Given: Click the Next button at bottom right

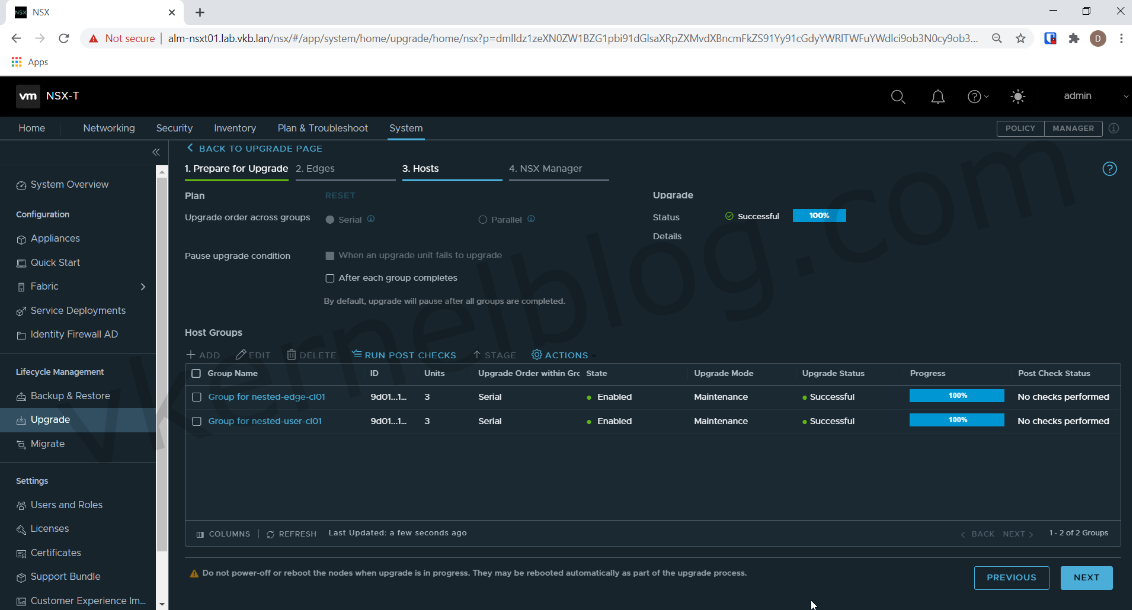Looking at the screenshot, I should (1086, 577).
